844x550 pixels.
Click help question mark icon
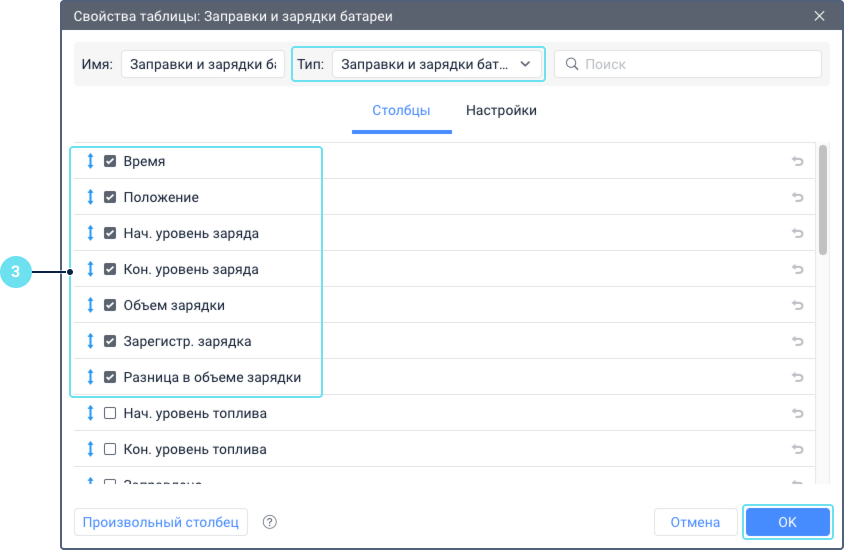[x=269, y=522]
